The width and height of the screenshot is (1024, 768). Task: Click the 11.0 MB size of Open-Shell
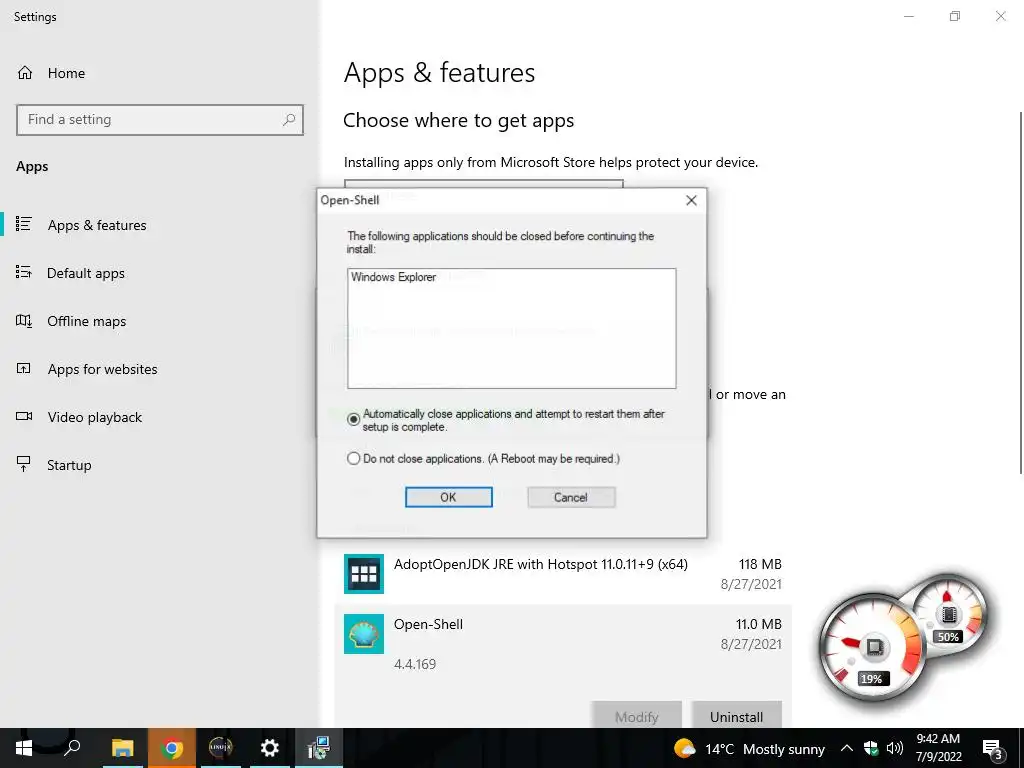point(758,624)
